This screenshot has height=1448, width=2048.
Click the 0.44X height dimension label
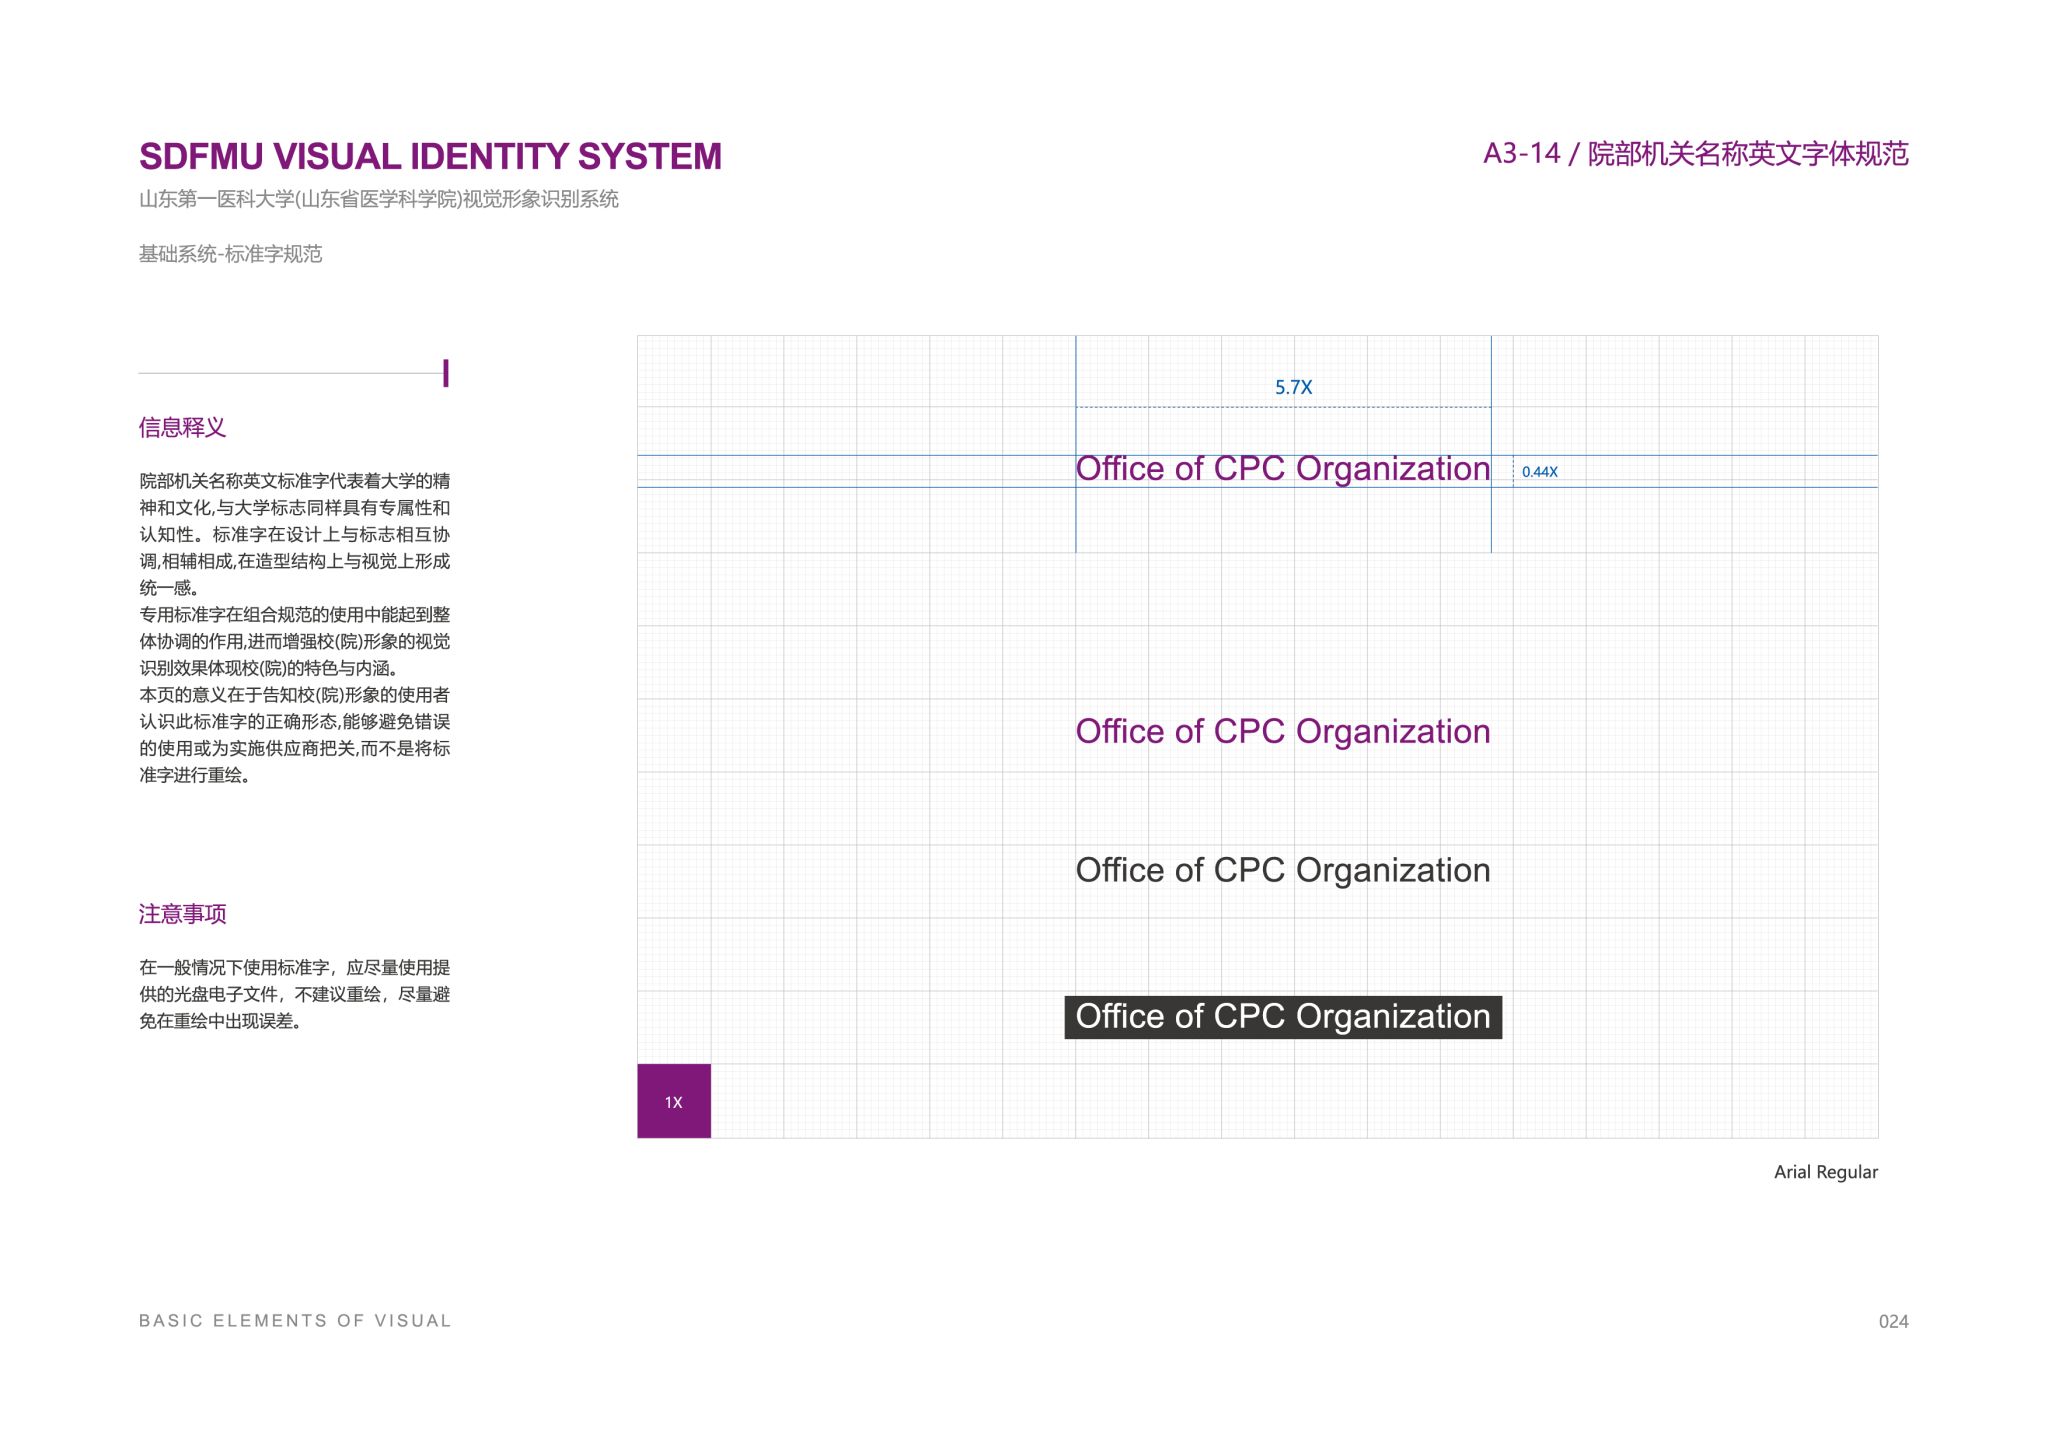pyautogui.click(x=1539, y=472)
